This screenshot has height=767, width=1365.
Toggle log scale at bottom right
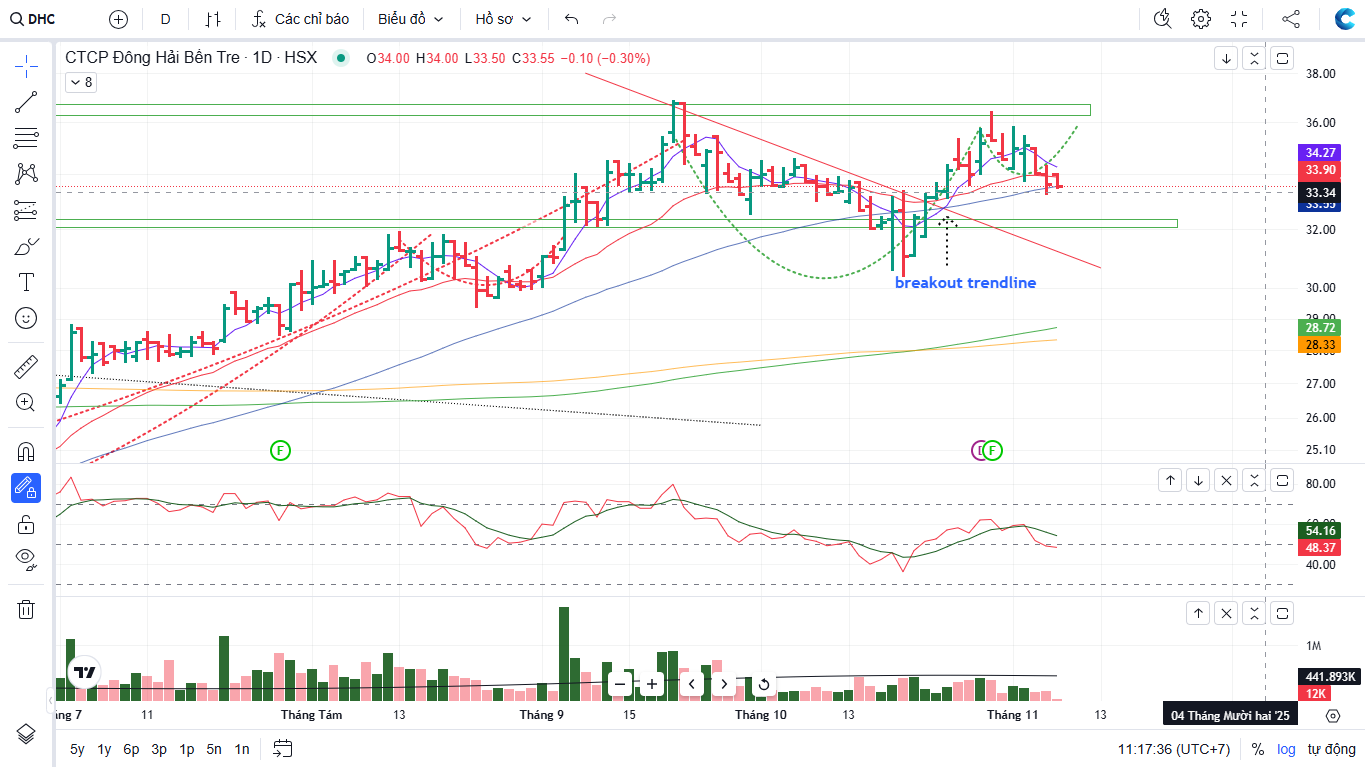(x=1286, y=749)
